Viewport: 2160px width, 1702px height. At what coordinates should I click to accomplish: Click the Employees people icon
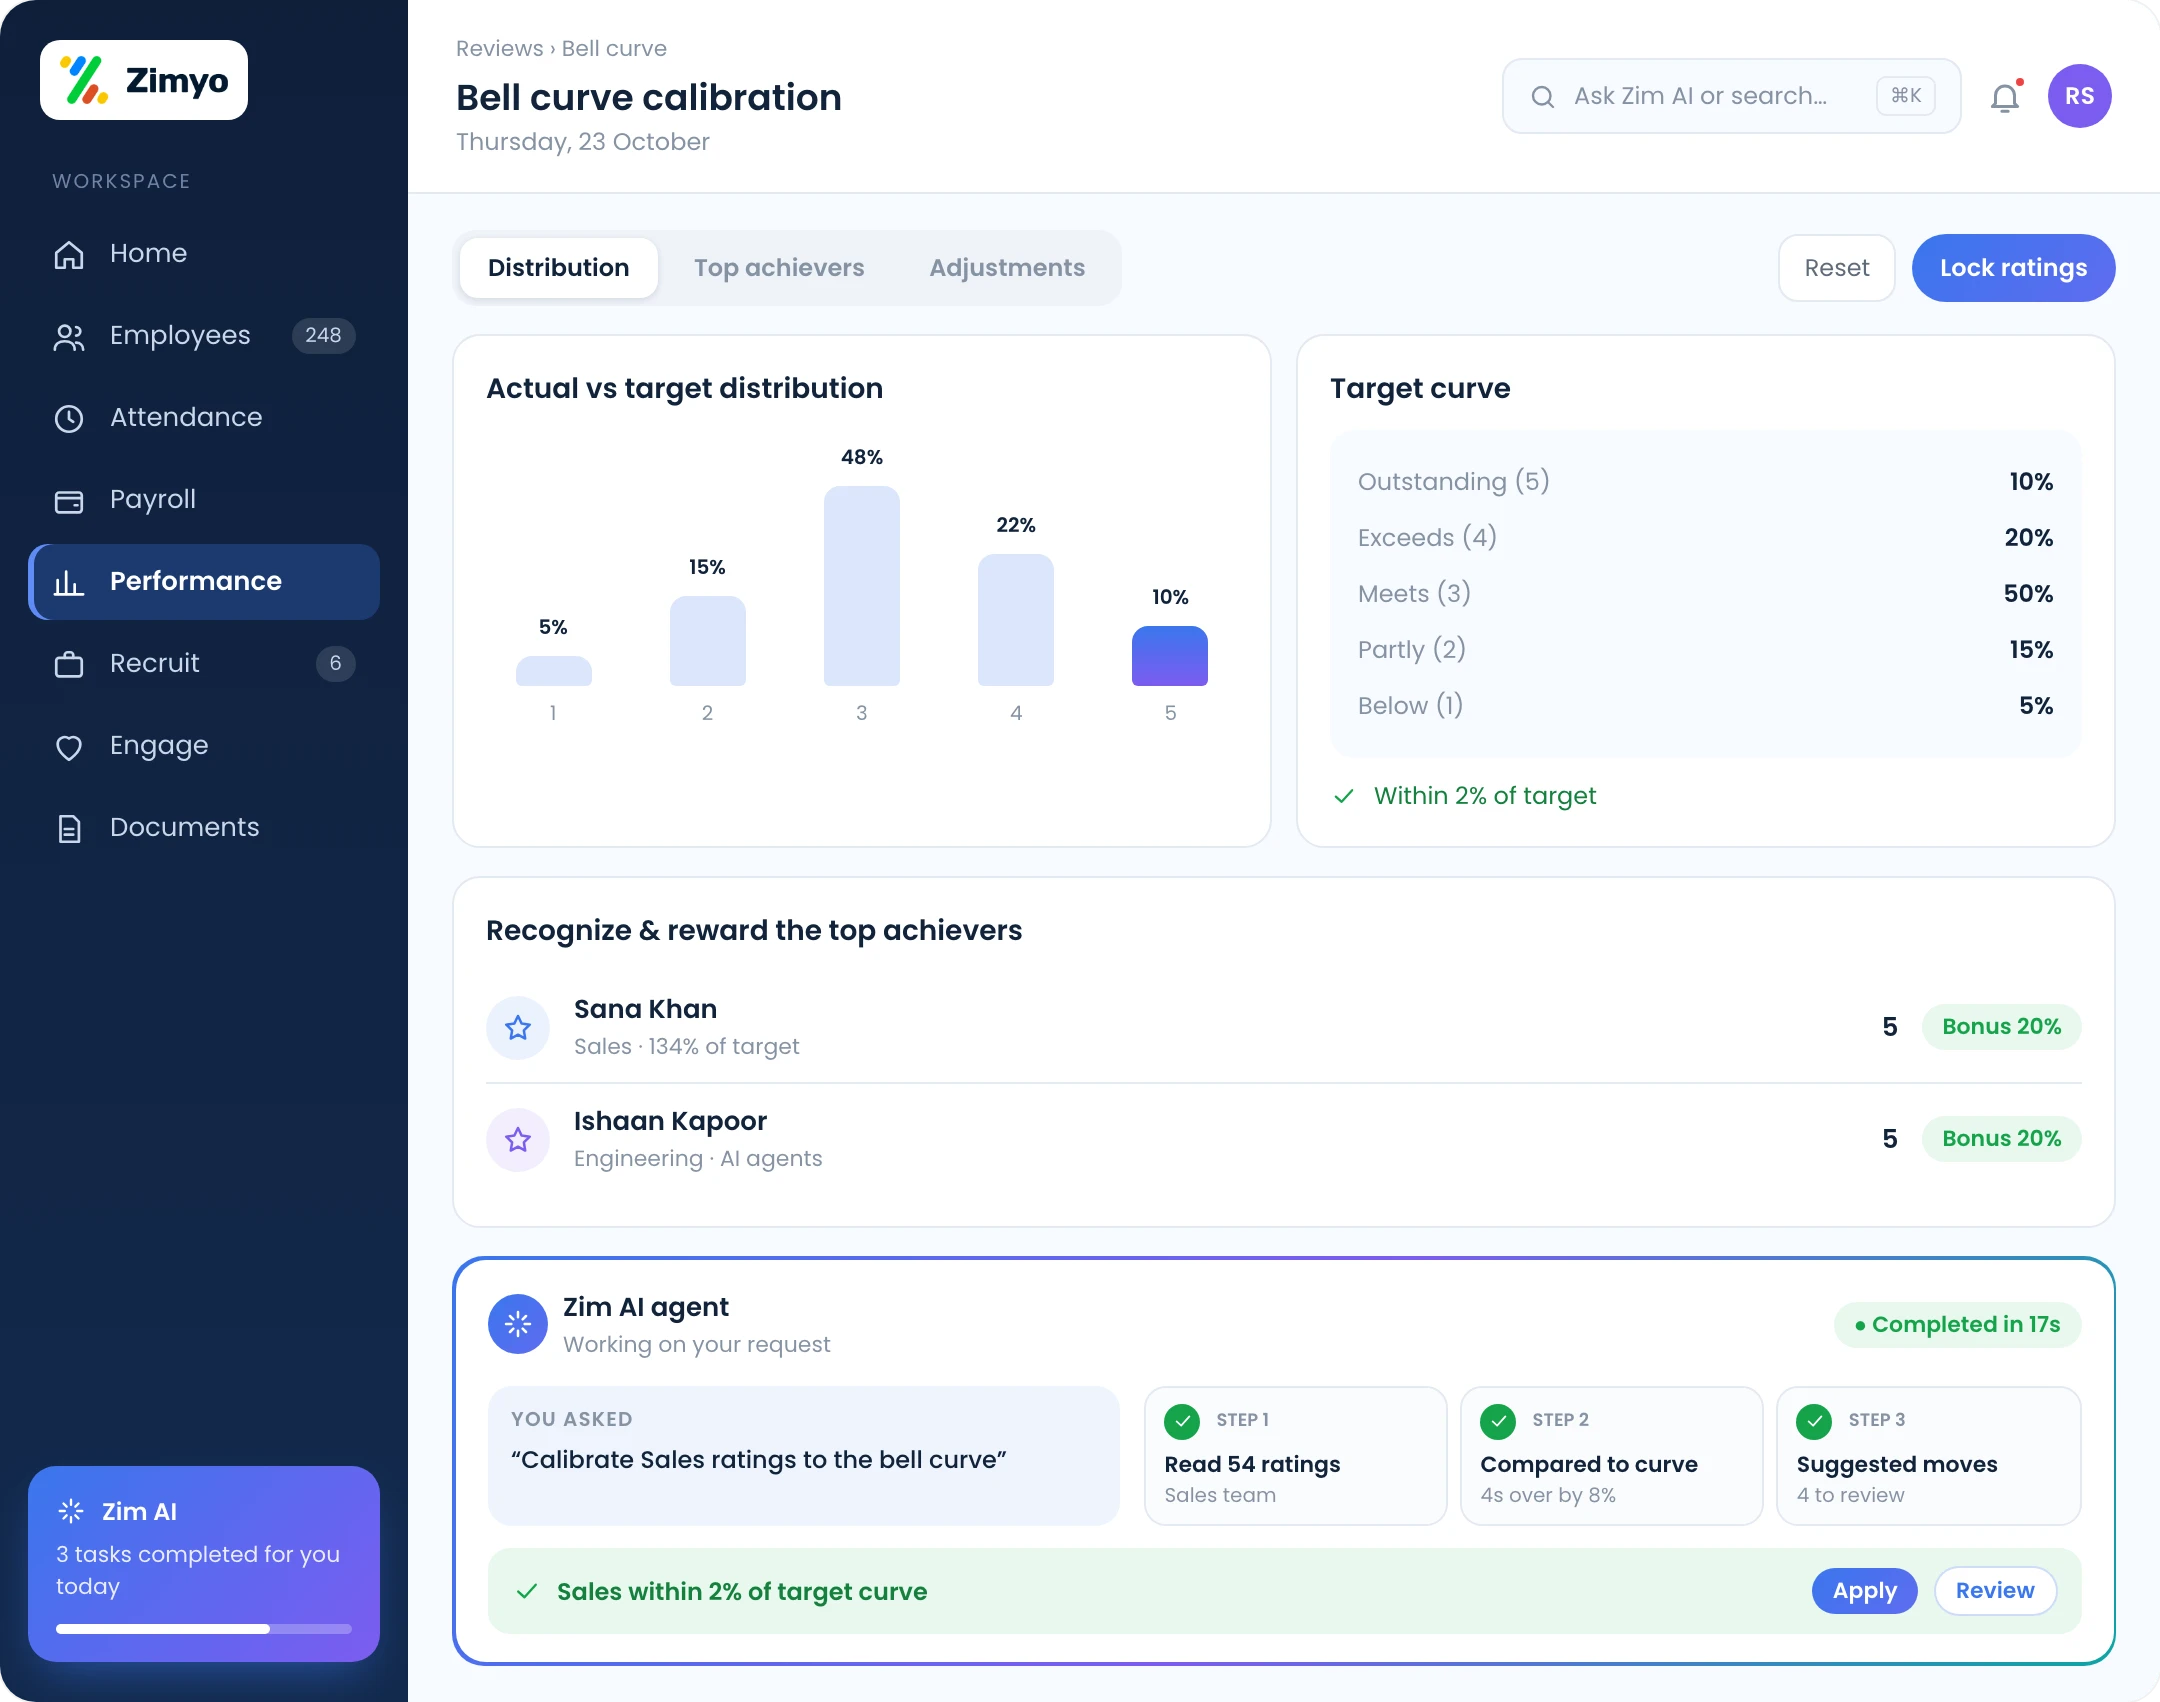69,337
